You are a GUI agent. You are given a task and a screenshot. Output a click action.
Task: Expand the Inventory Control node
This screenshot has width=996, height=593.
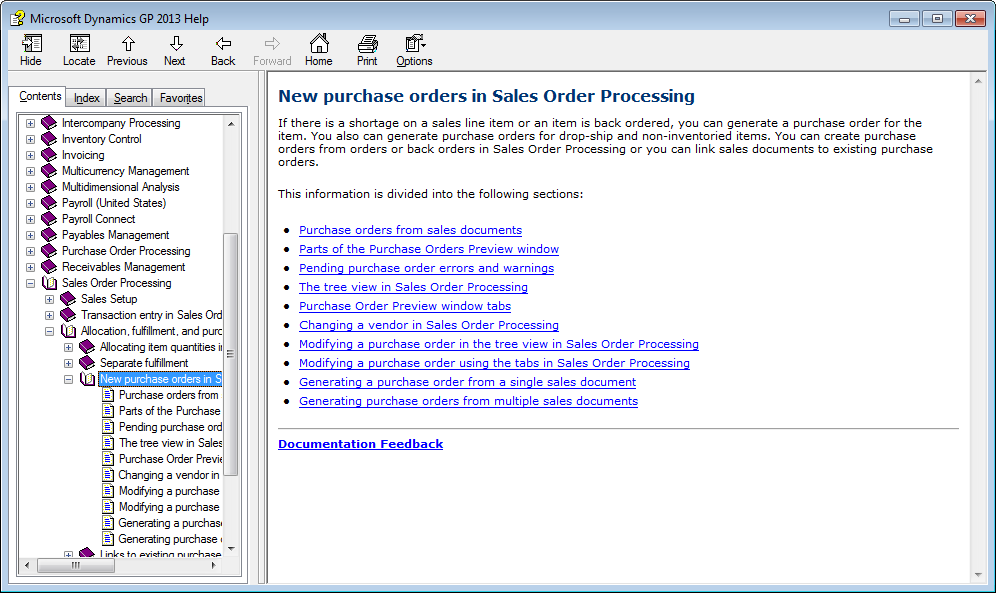(30, 139)
